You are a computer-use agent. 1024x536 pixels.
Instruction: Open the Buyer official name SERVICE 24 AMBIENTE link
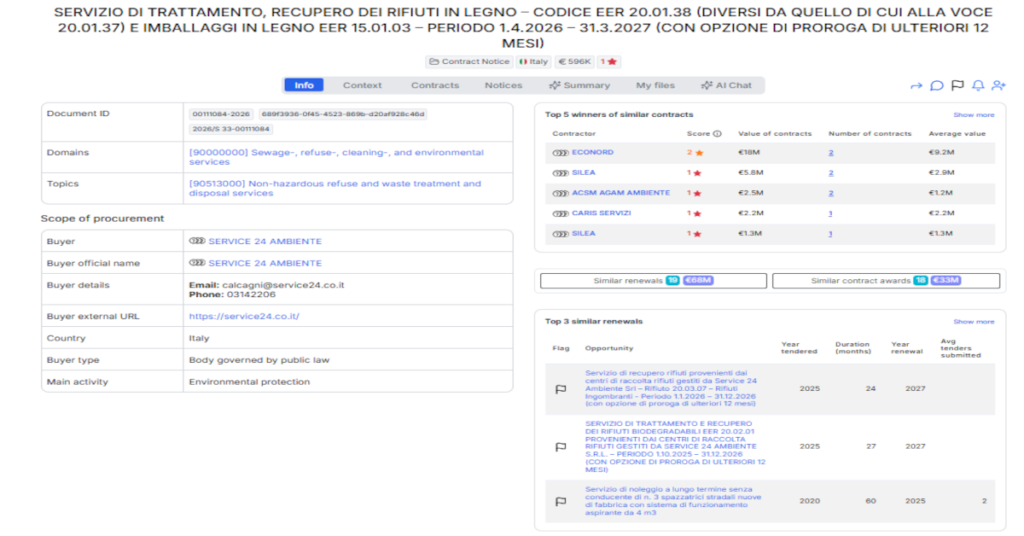264,263
